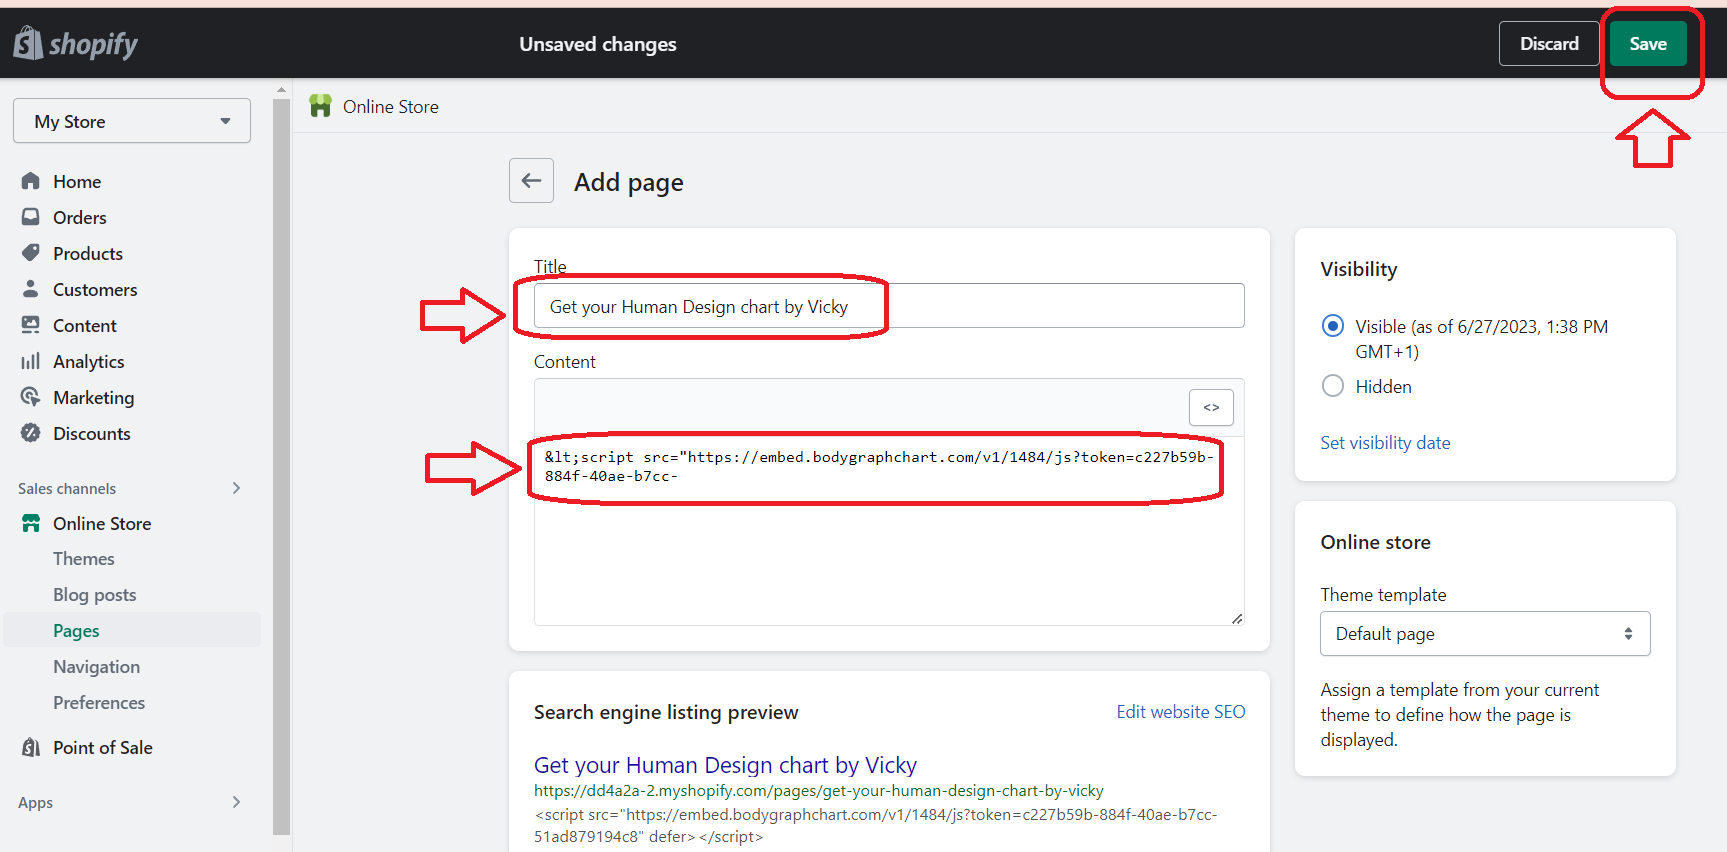Open the Theme template Default page dropdown
Image resolution: width=1727 pixels, height=852 pixels.
pyautogui.click(x=1485, y=634)
